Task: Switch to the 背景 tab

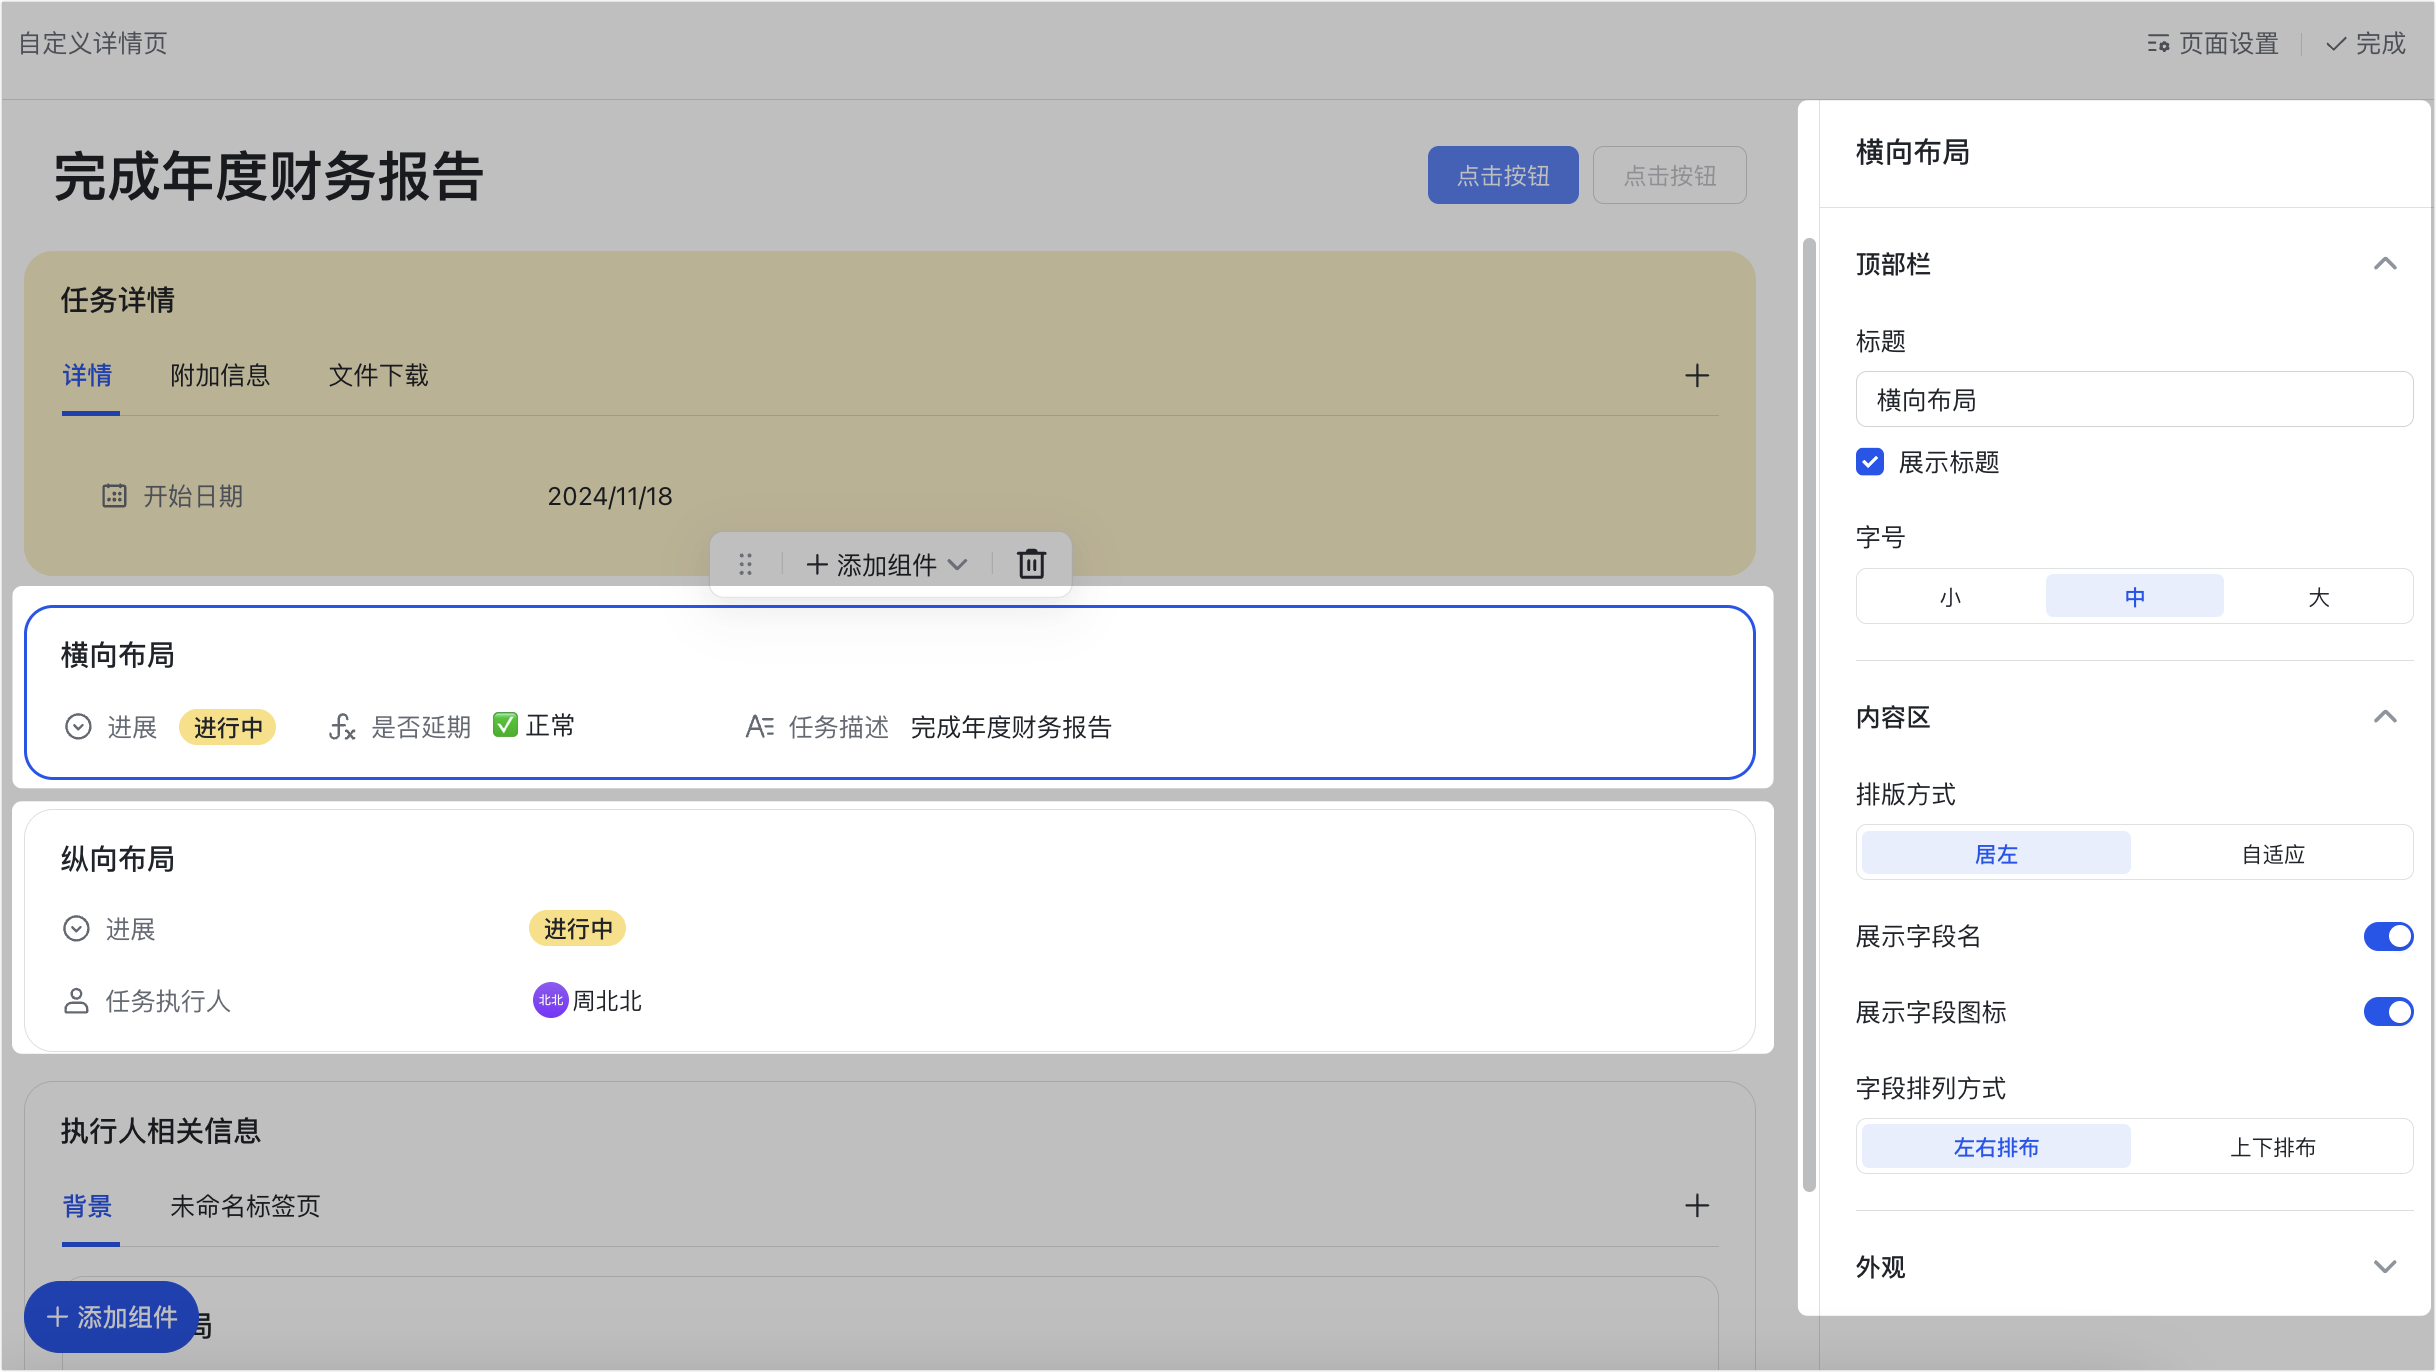Action: pos(88,1207)
